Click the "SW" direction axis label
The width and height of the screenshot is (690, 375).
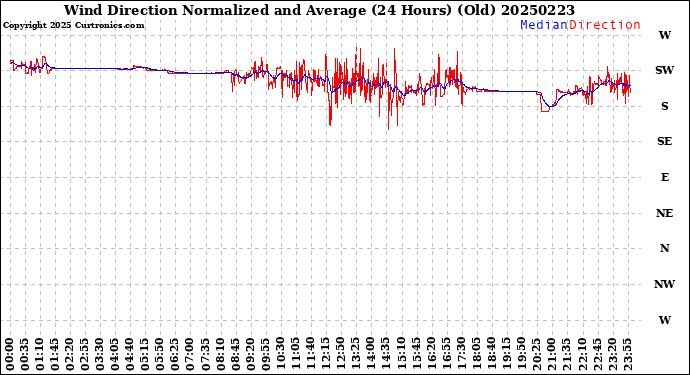(664, 70)
